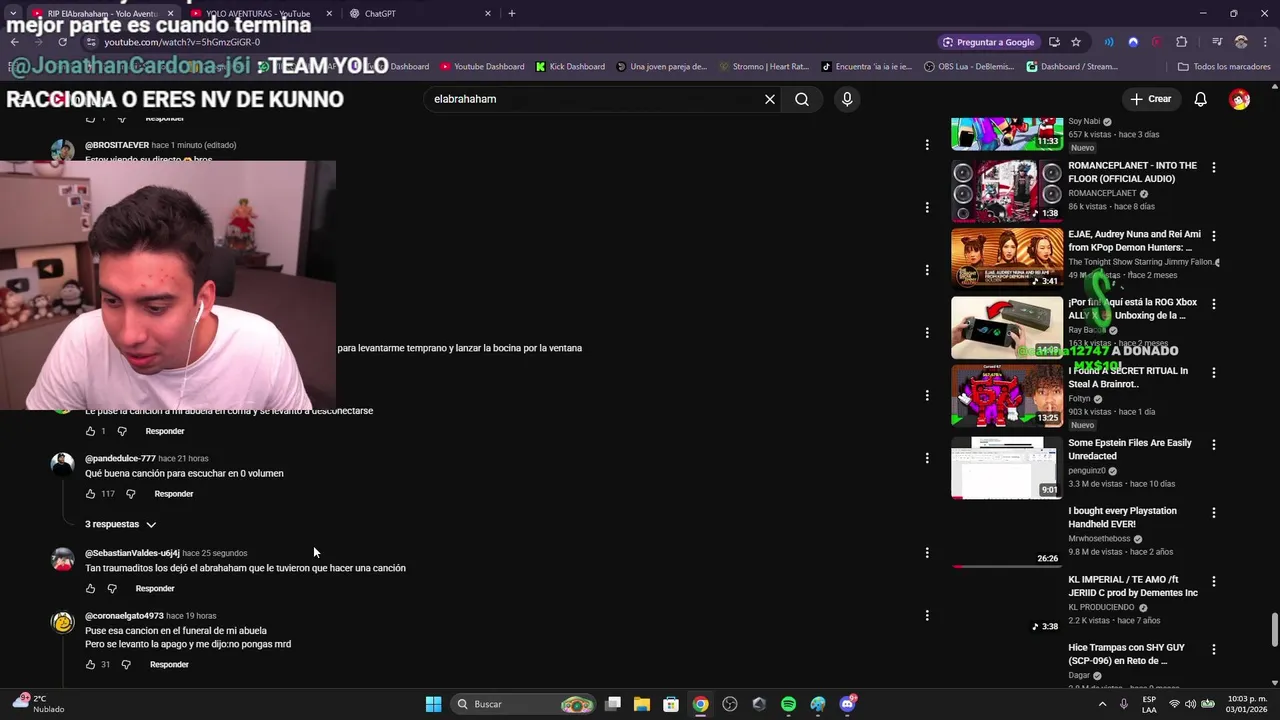The image size is (1280, 720).
Task: Open Kick Dashboard bookmark
Action: tap(570, 67)
